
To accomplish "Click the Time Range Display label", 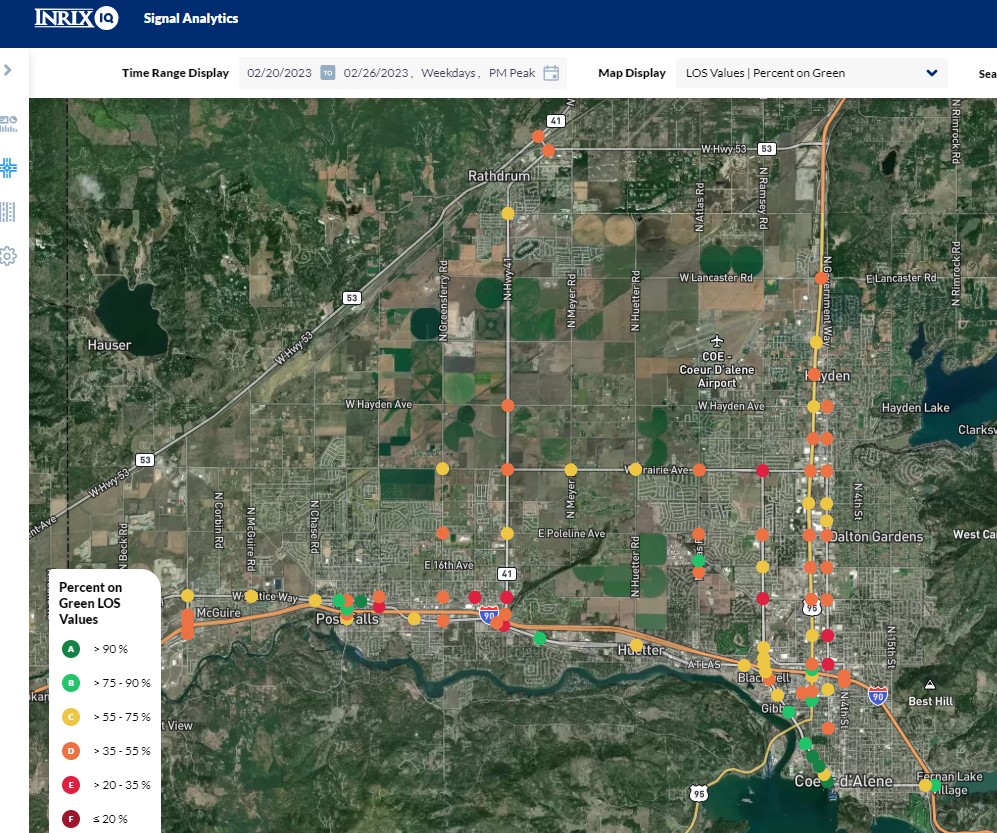I will point(175,73).
